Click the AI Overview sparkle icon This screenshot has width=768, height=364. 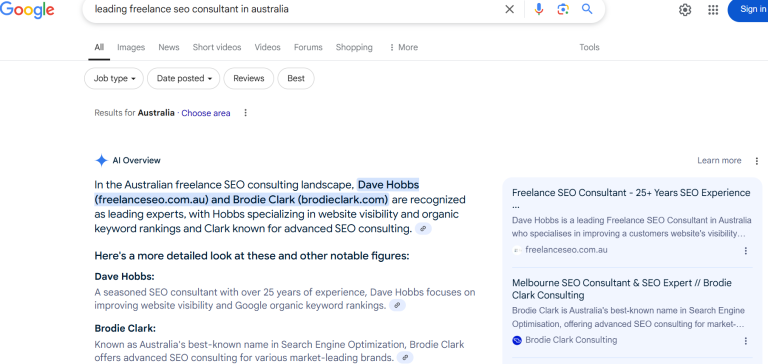coord(101,160)
